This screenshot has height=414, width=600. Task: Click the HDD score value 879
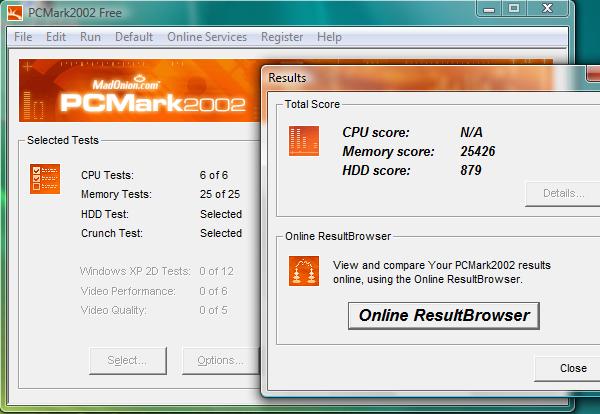[x=471, y=170]
